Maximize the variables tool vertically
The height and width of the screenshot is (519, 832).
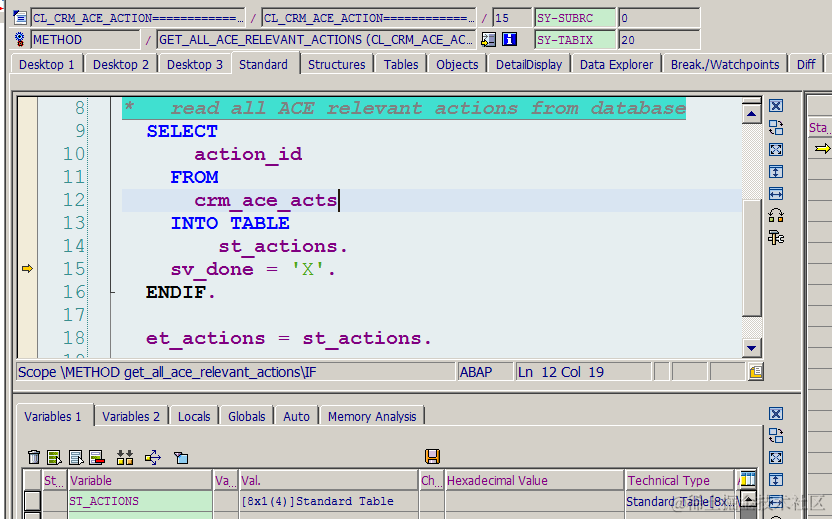(x=776, y=480)
